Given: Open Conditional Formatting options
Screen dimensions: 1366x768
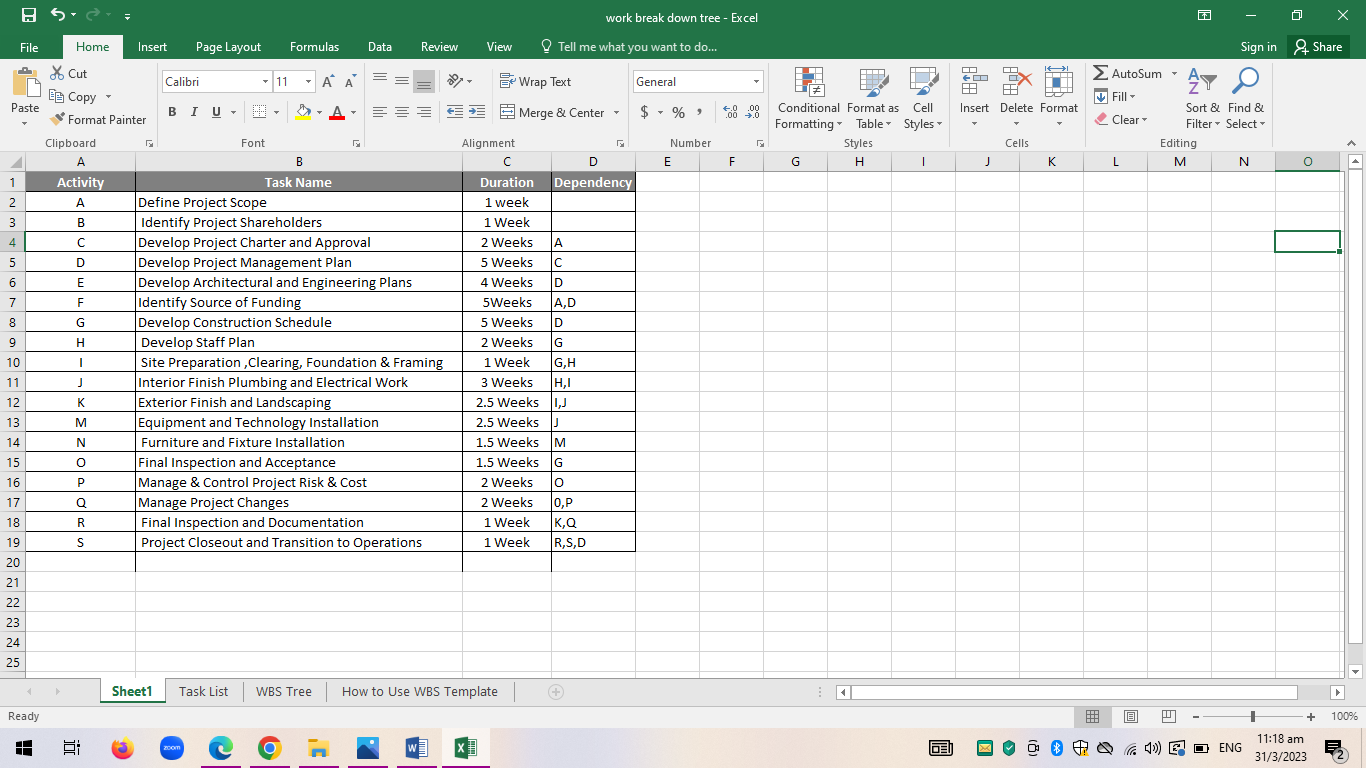Looking at the screenshot, I should coord(808,99).
